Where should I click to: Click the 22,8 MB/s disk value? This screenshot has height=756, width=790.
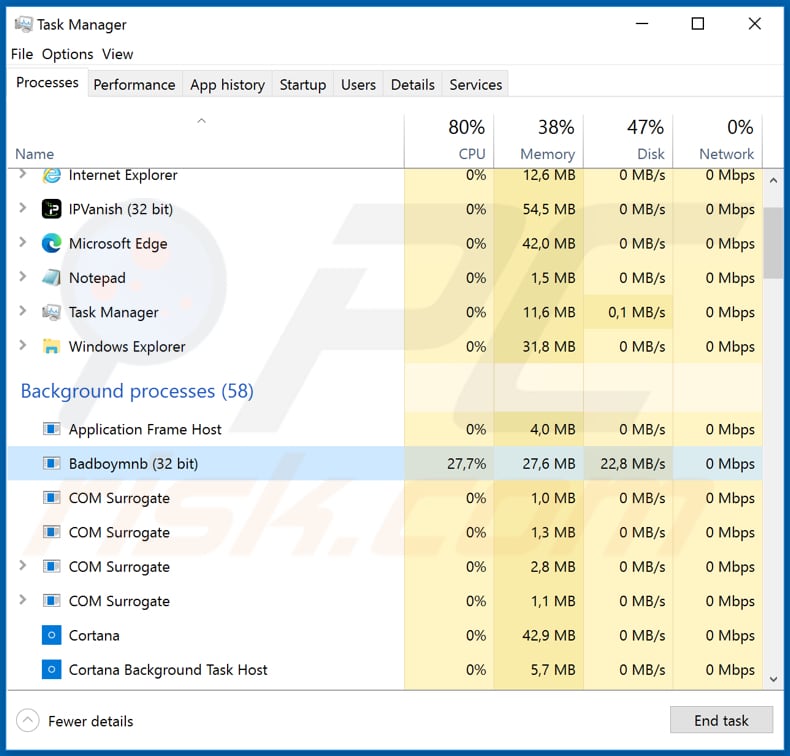[x=632, y=463]
